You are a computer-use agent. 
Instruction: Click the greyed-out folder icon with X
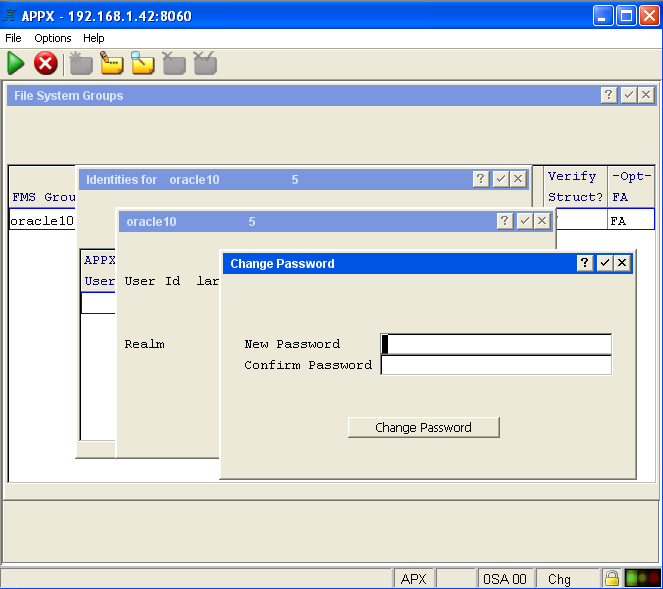[x=174, y=64]
